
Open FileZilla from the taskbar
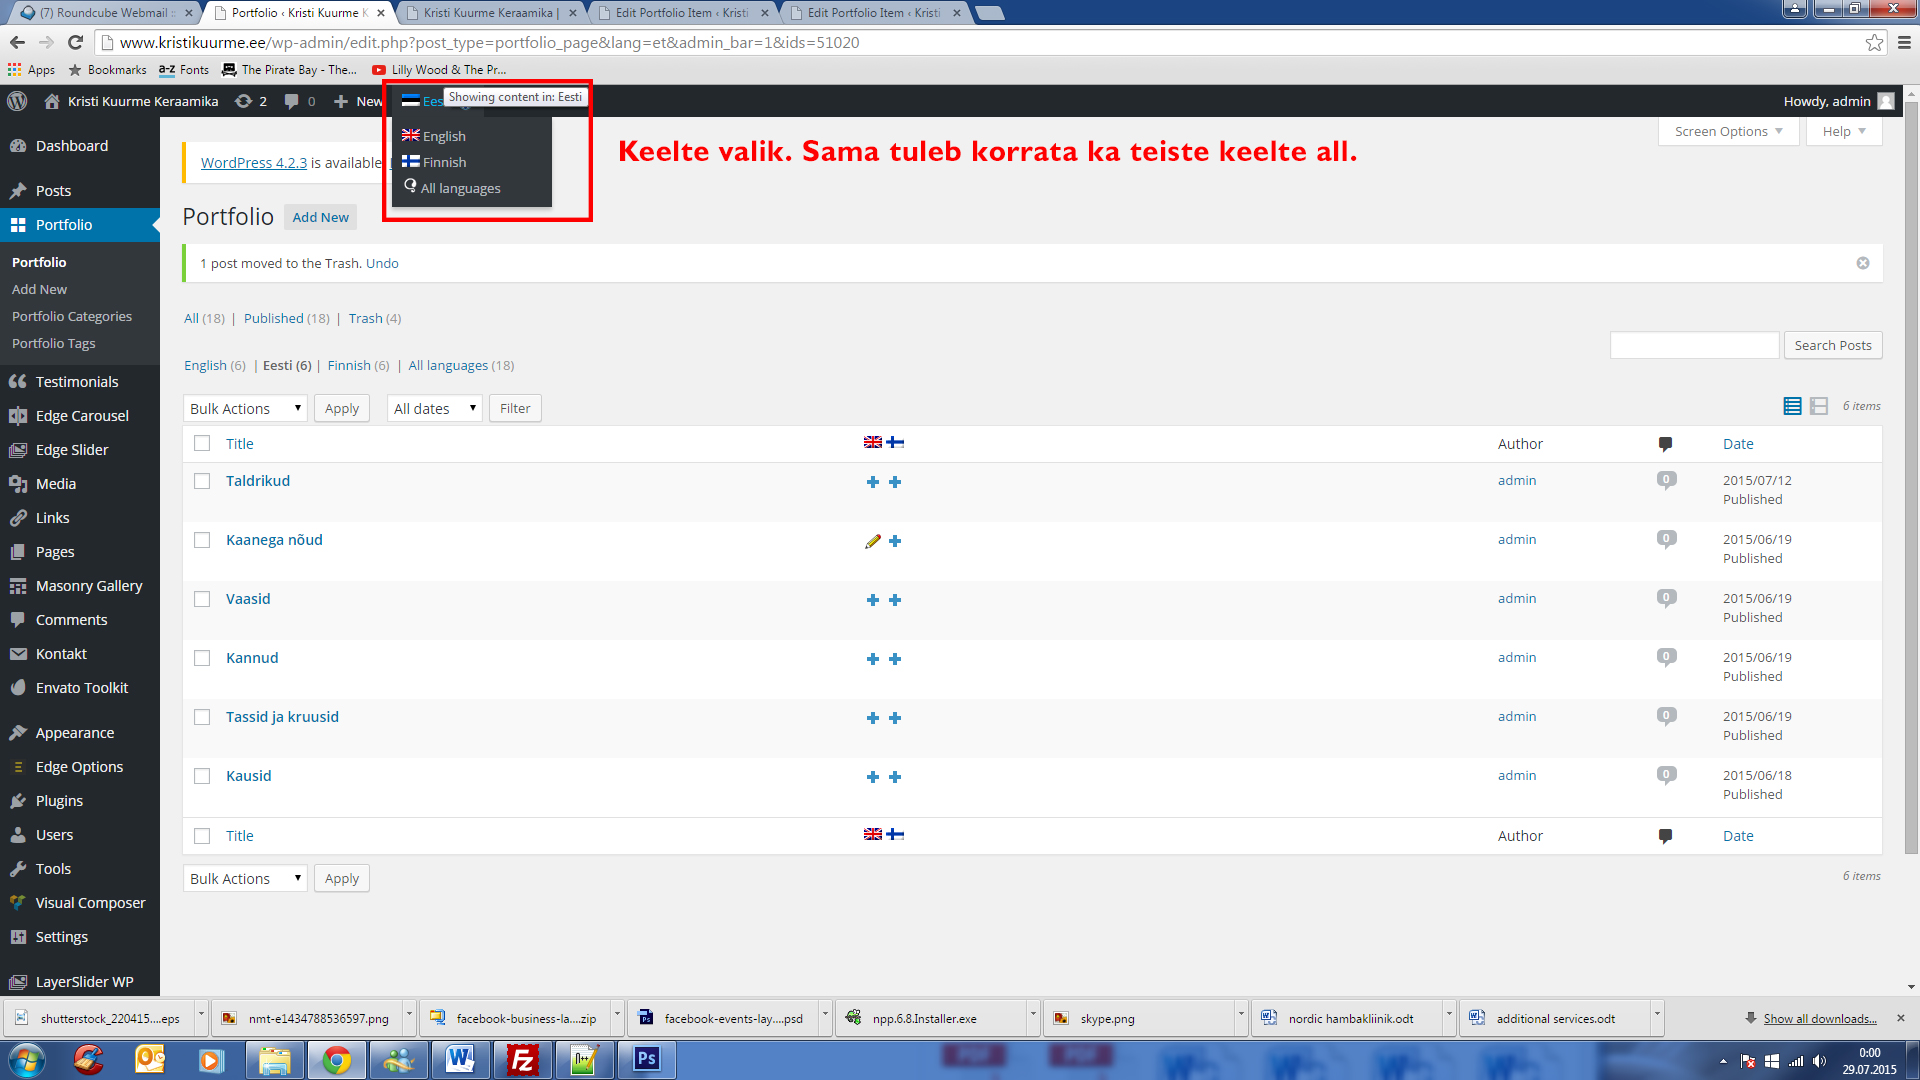[x=522, y=1059]
